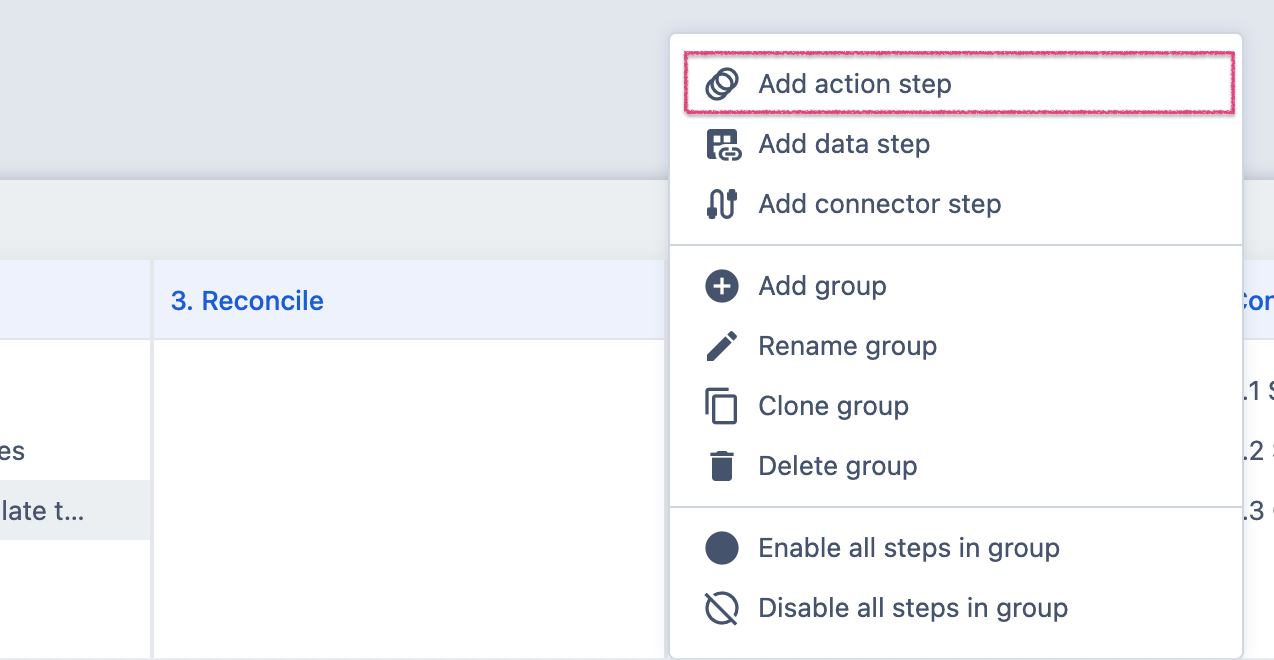Click the crossed-out circle Disable steps icon

[721, 608]
